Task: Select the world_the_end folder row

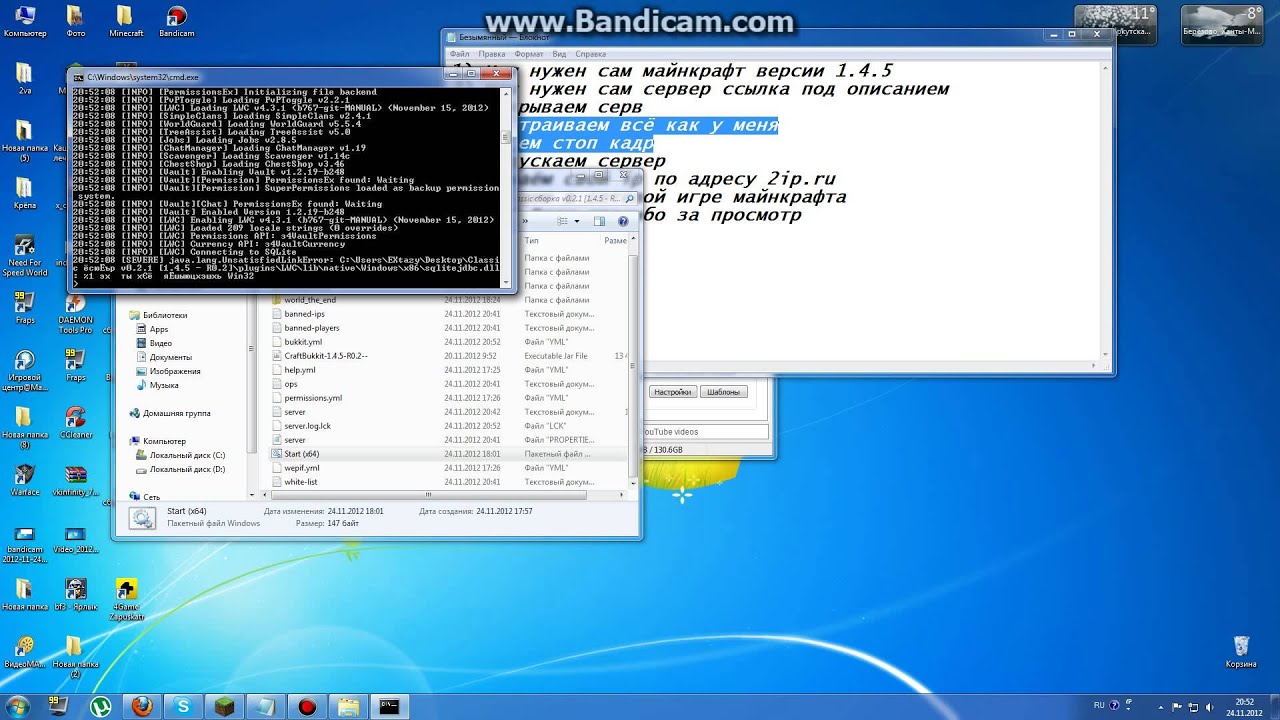Action: [x=448, y=300]
